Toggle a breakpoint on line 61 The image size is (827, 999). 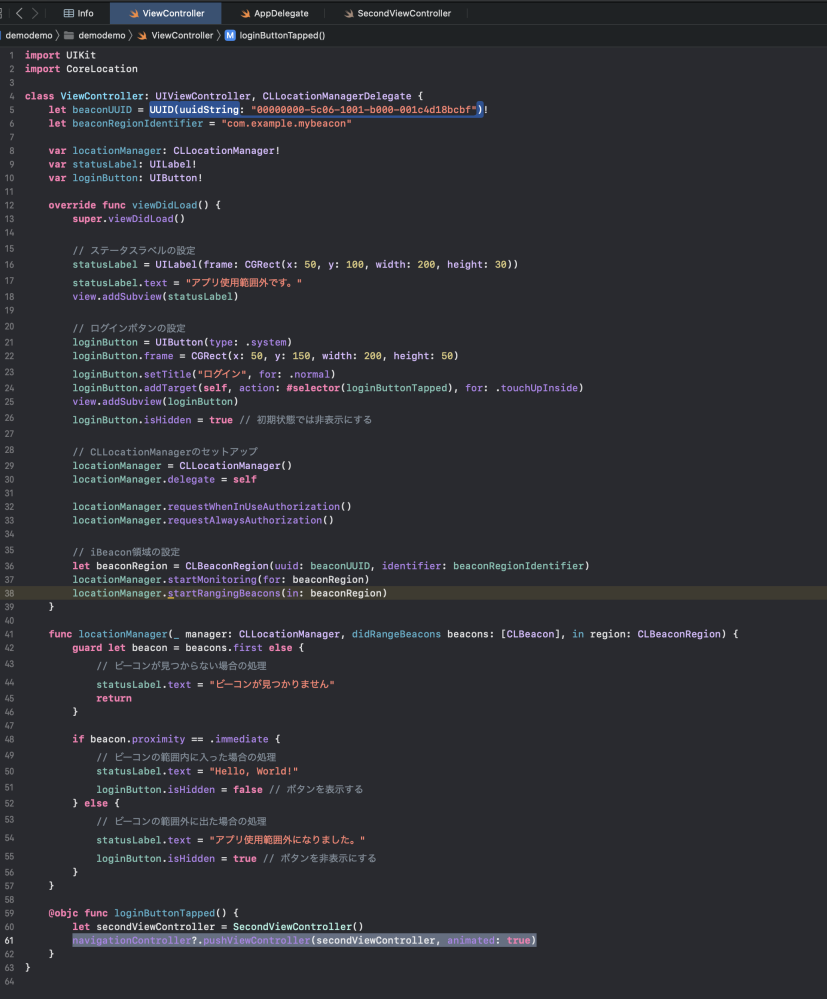pyautogui.click(x=9, y=940)
